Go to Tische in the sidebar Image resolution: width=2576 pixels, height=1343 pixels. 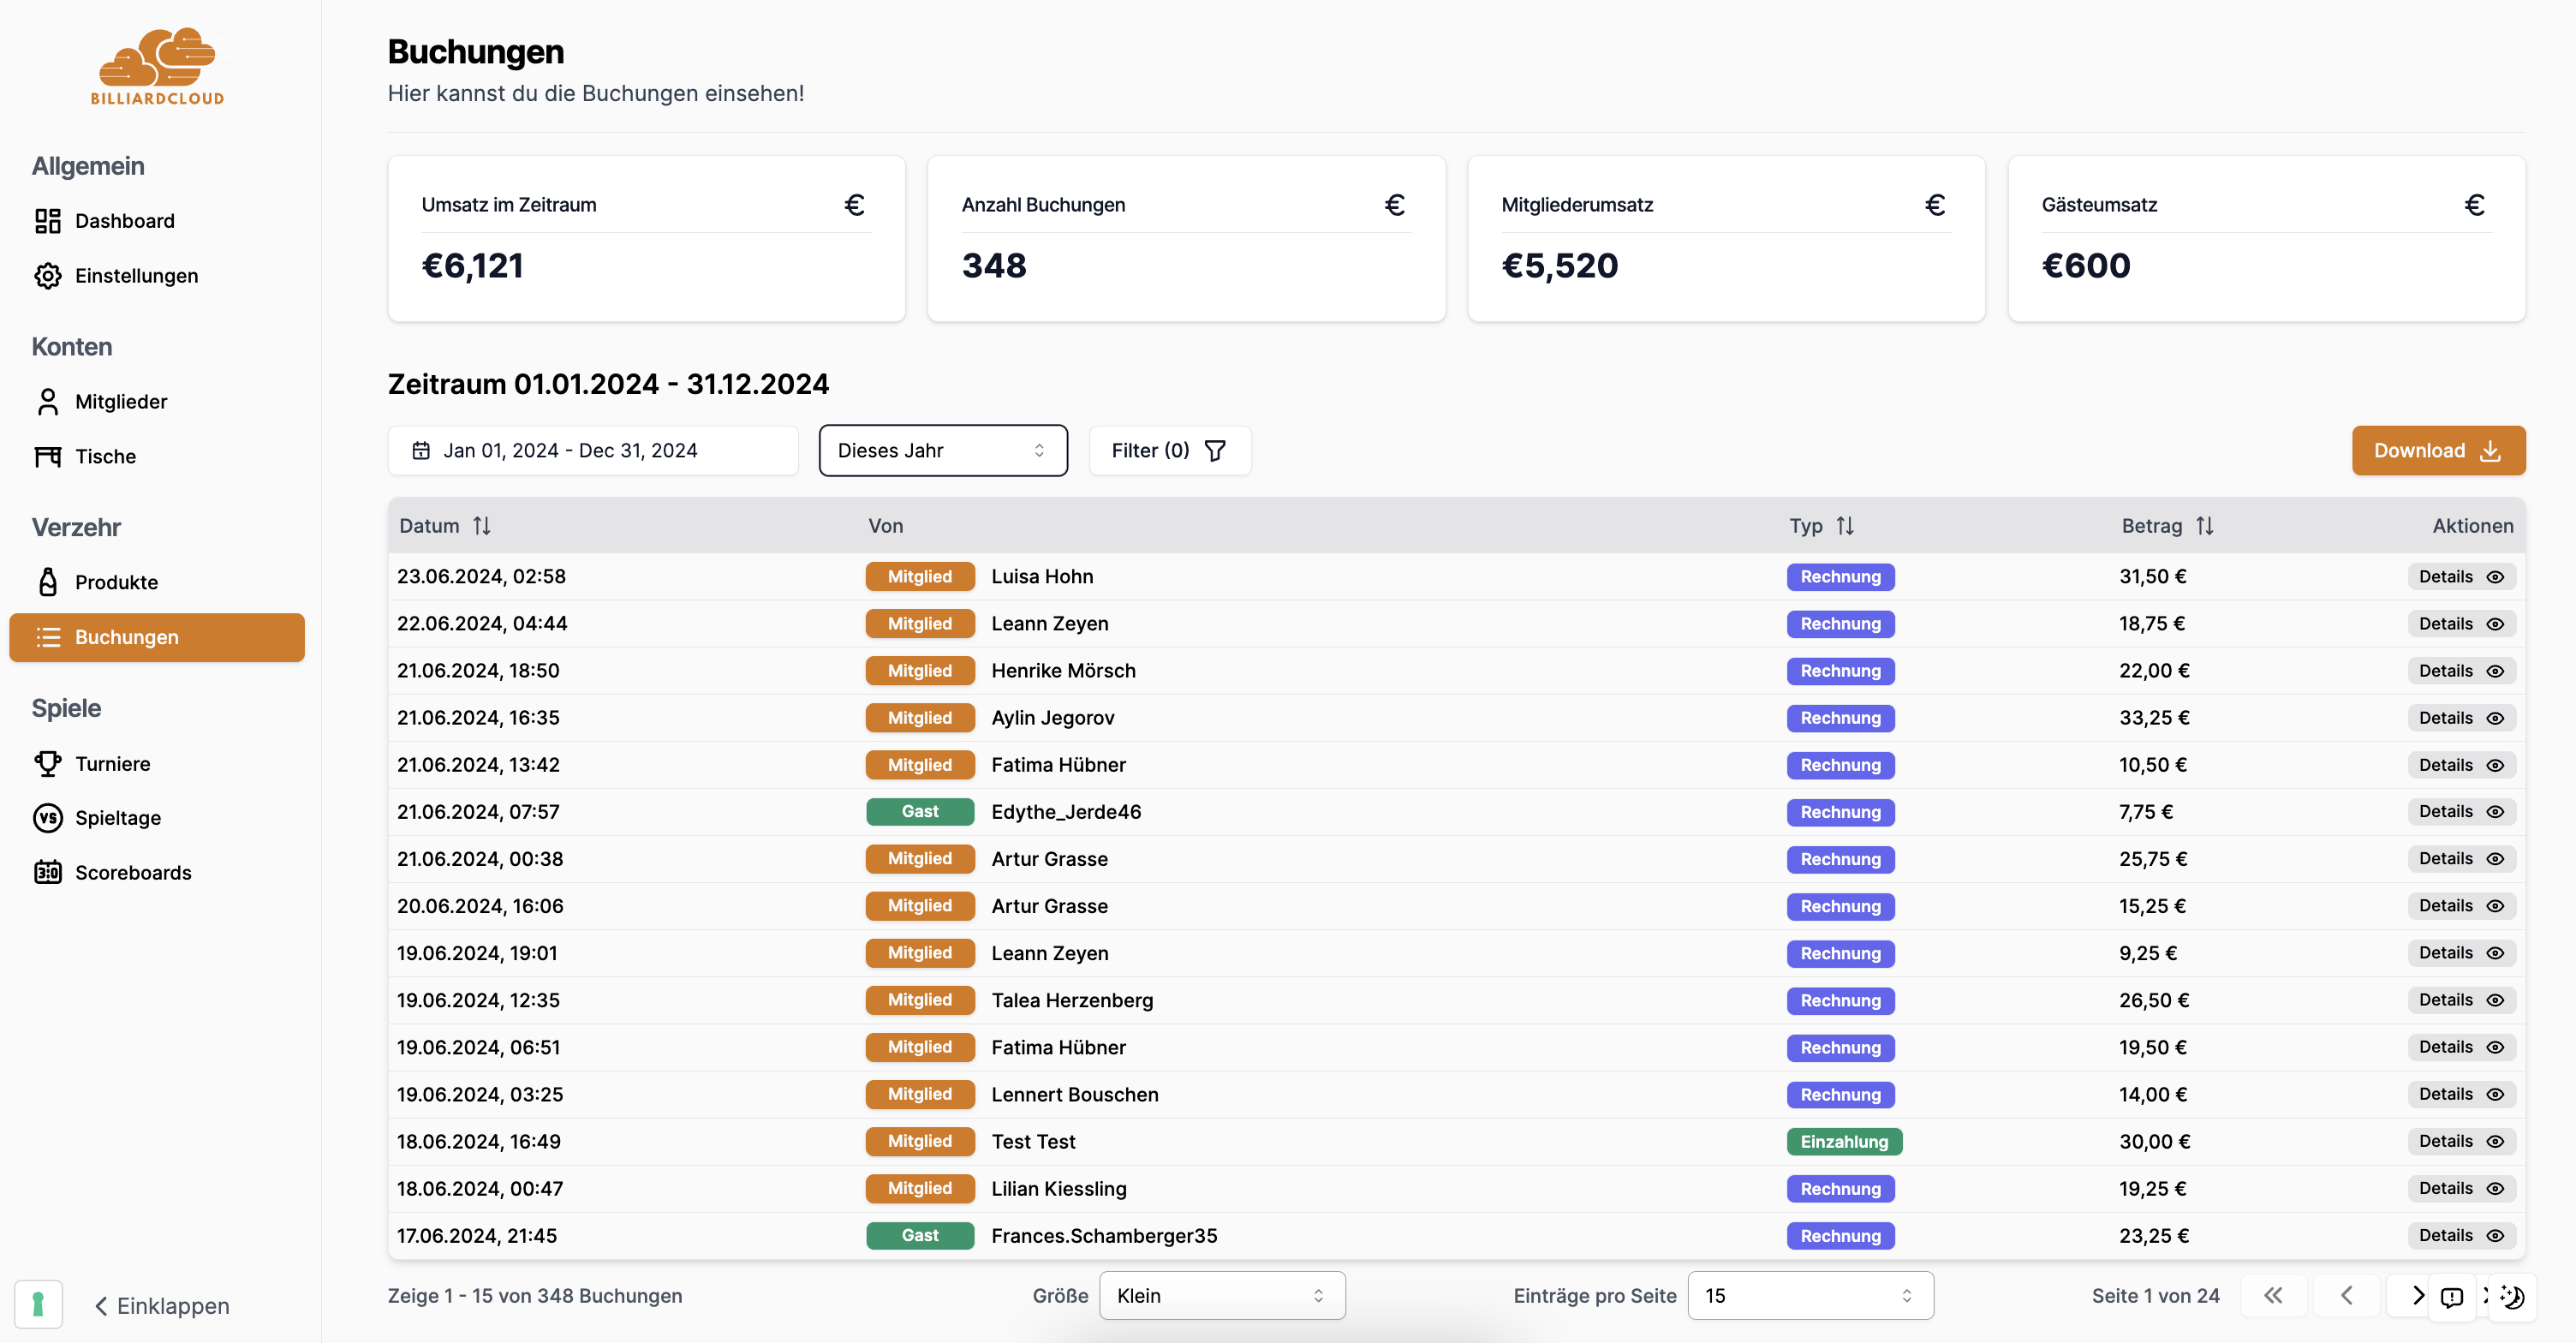105,456
